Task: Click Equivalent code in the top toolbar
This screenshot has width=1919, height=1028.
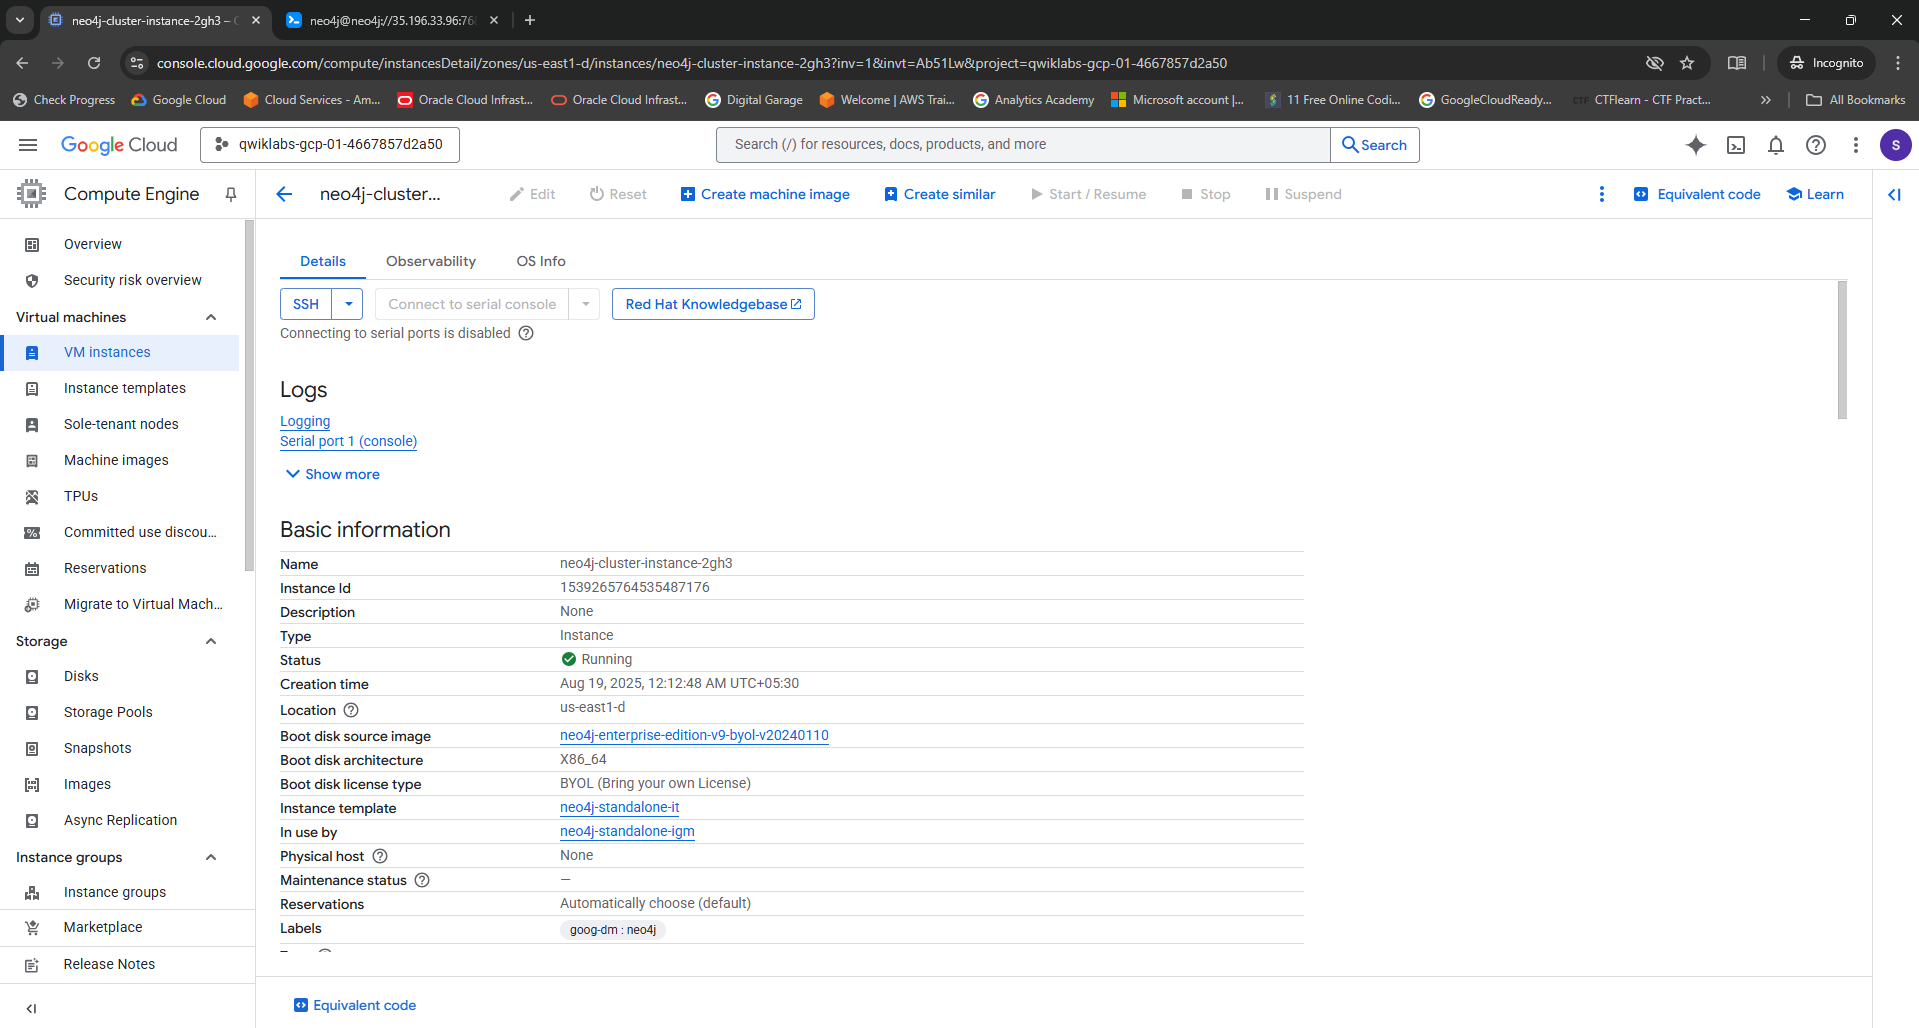Action: 1697,194
